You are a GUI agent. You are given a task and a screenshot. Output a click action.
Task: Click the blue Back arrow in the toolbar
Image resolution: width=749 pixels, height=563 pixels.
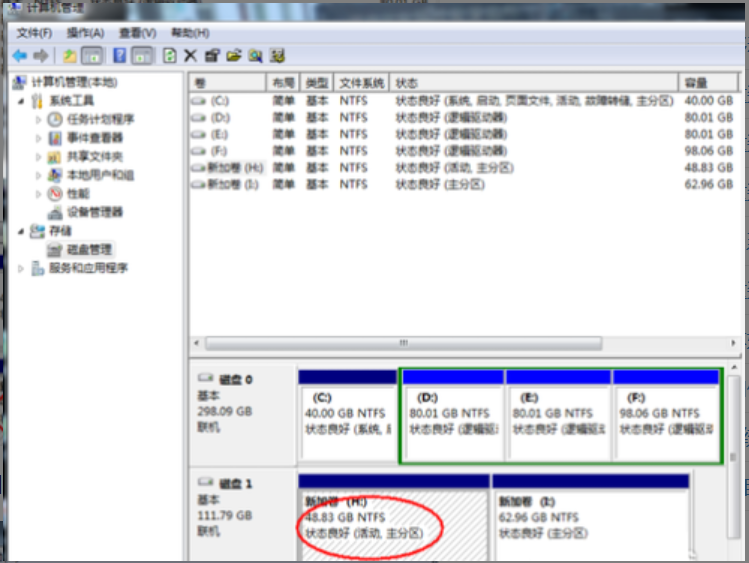(19, 55)
